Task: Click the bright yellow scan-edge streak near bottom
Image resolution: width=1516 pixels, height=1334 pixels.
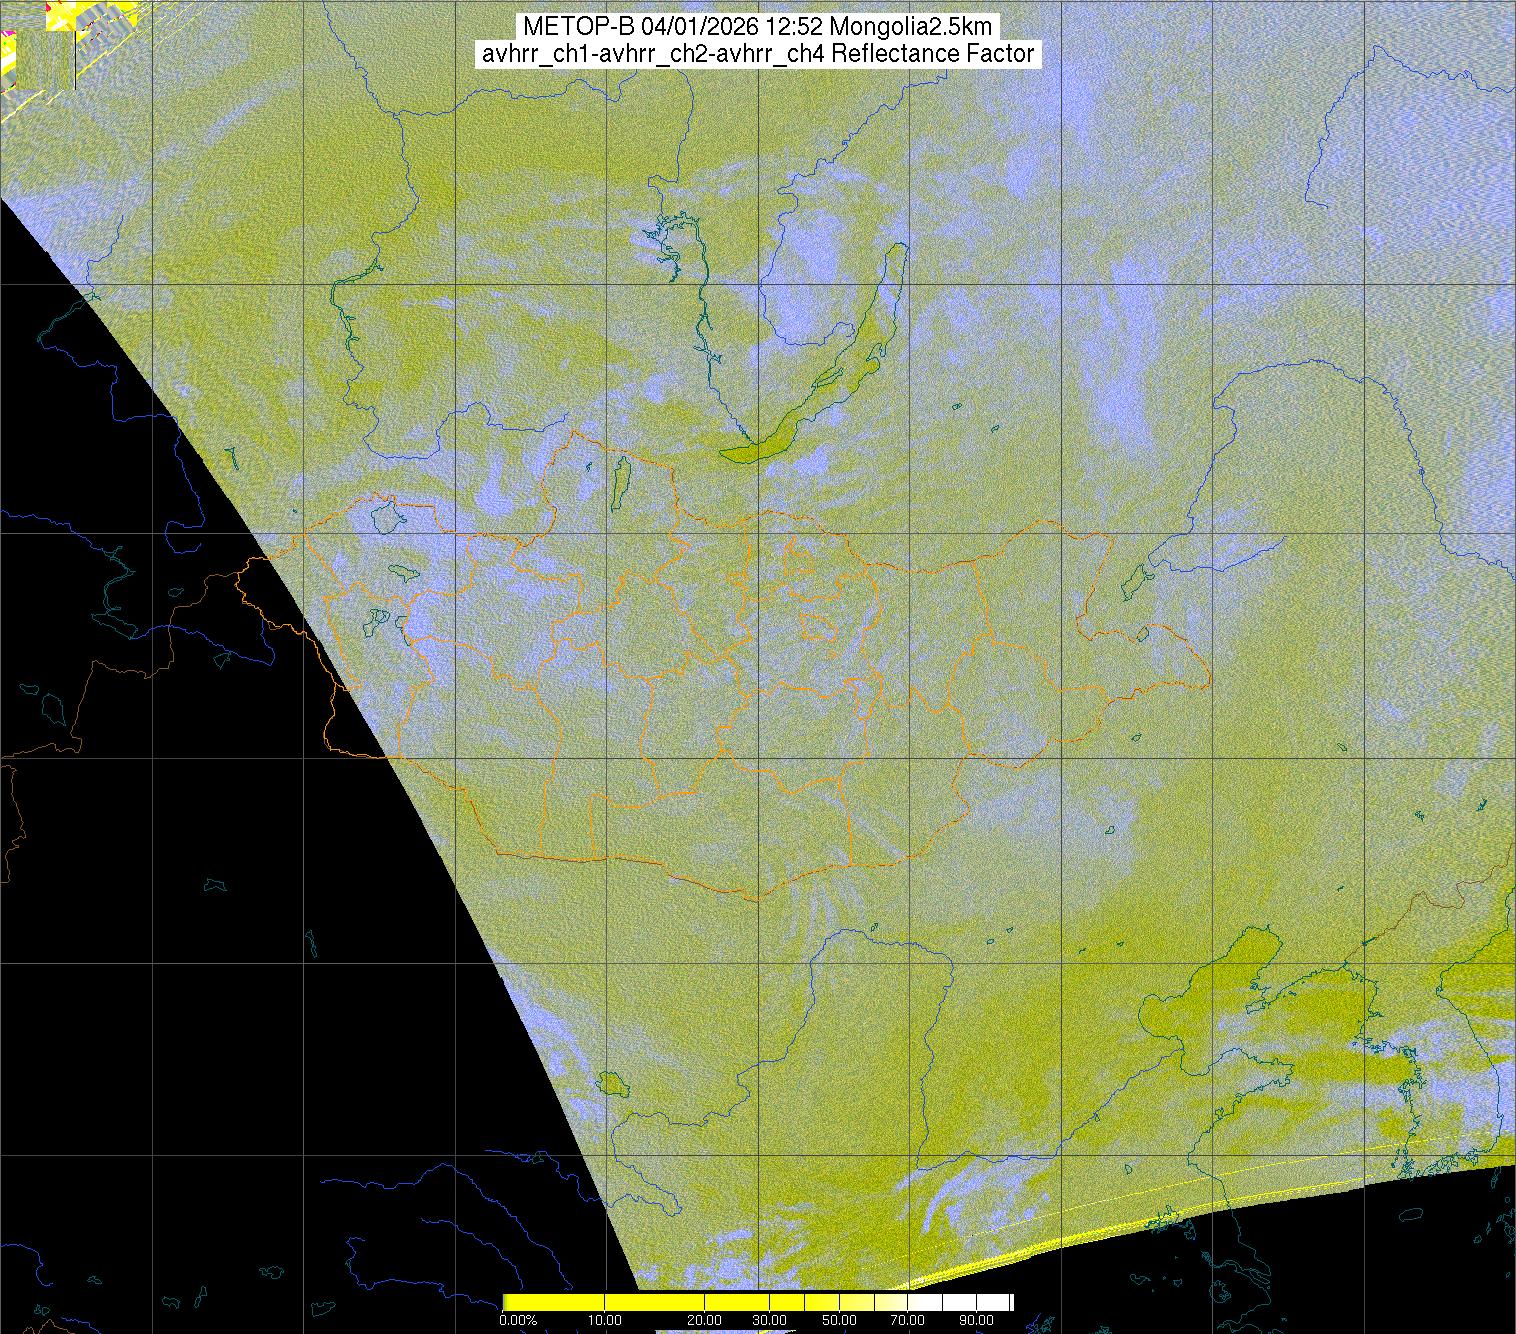Action: (960, 1272)
